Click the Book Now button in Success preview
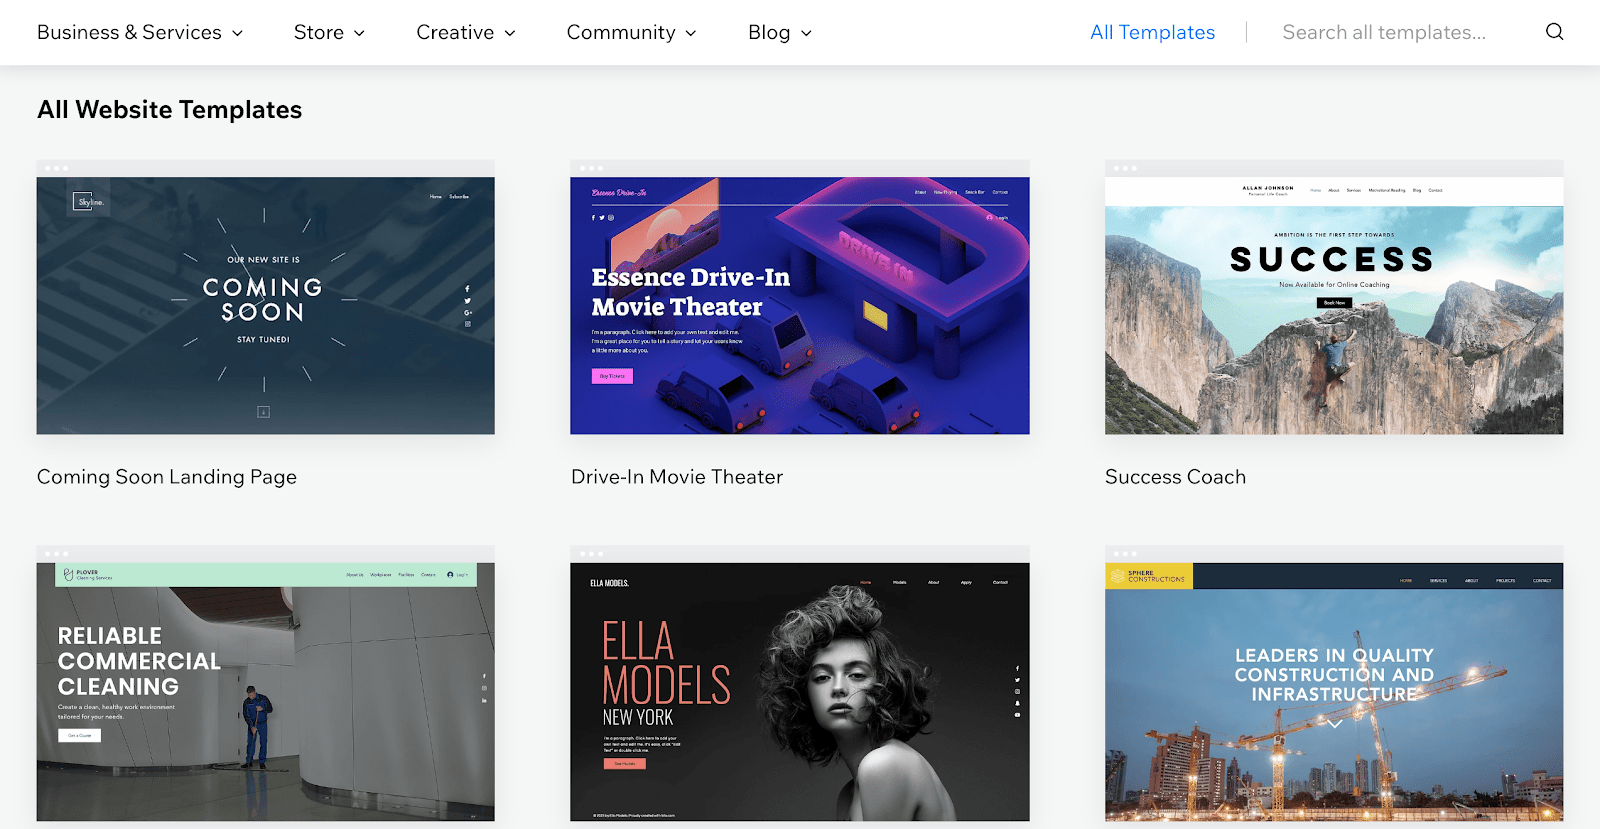This screenshot has width=1600, height=829. [1334, 302]
